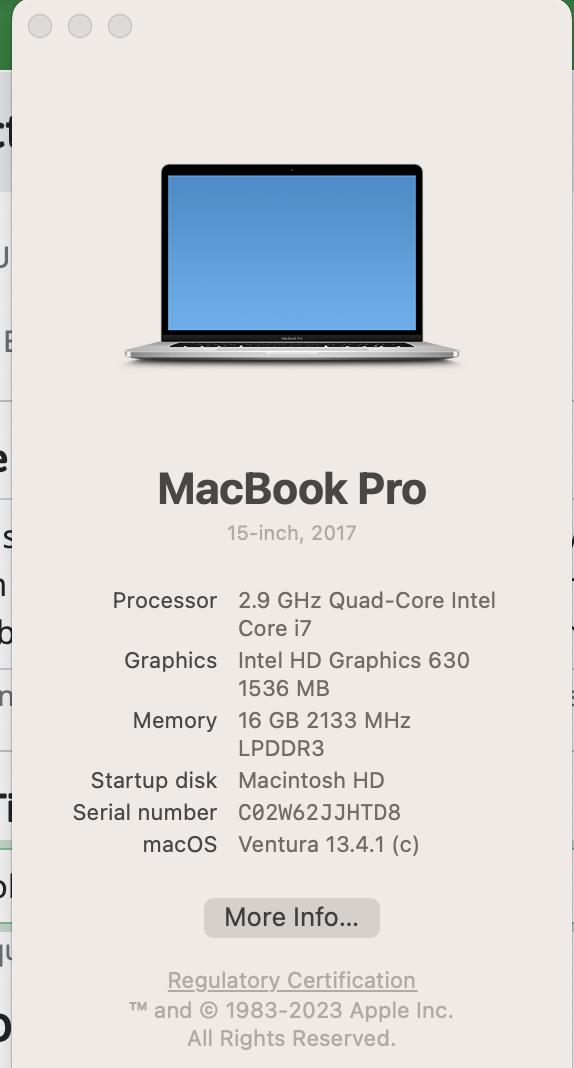Click the middle minimize window button
The height and width of the screenshot is (1068, 574).
point(80,26)
